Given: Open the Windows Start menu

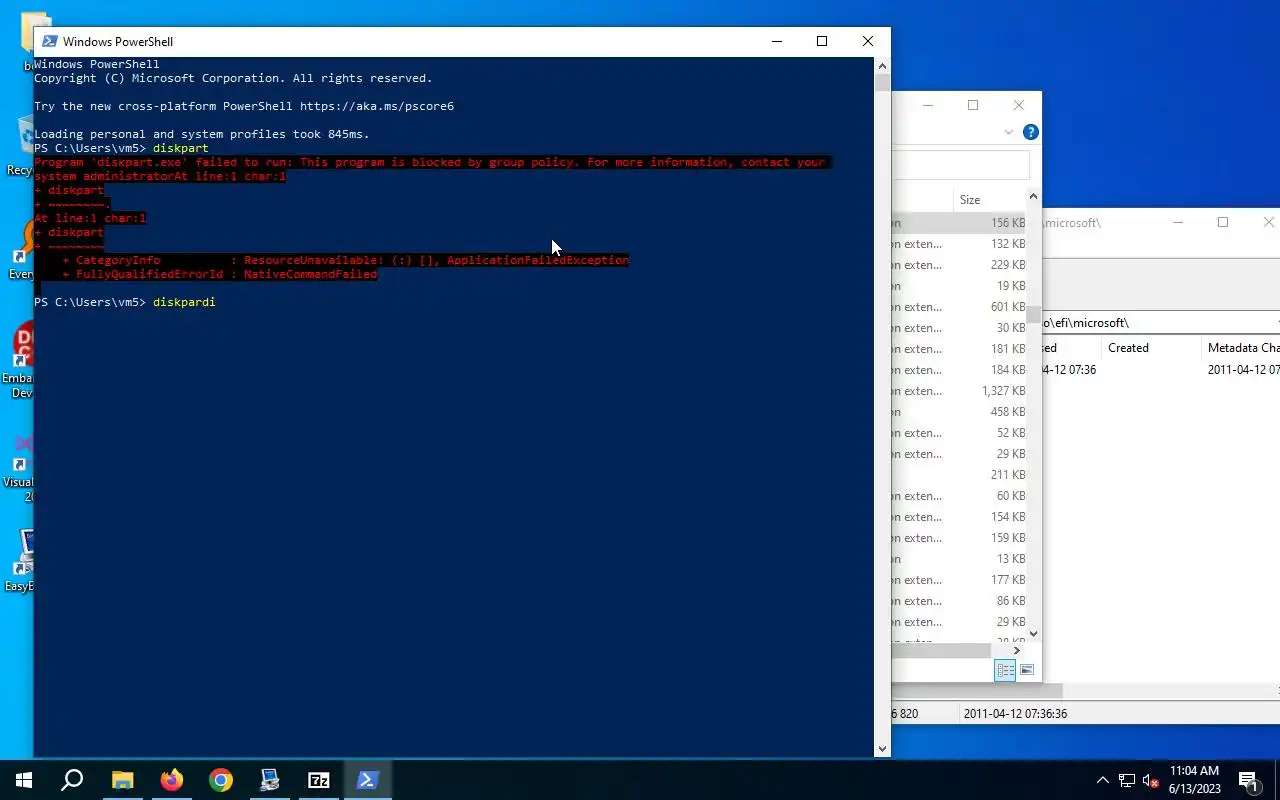Looking at the screenshot, I should click(x=24, y=780).
